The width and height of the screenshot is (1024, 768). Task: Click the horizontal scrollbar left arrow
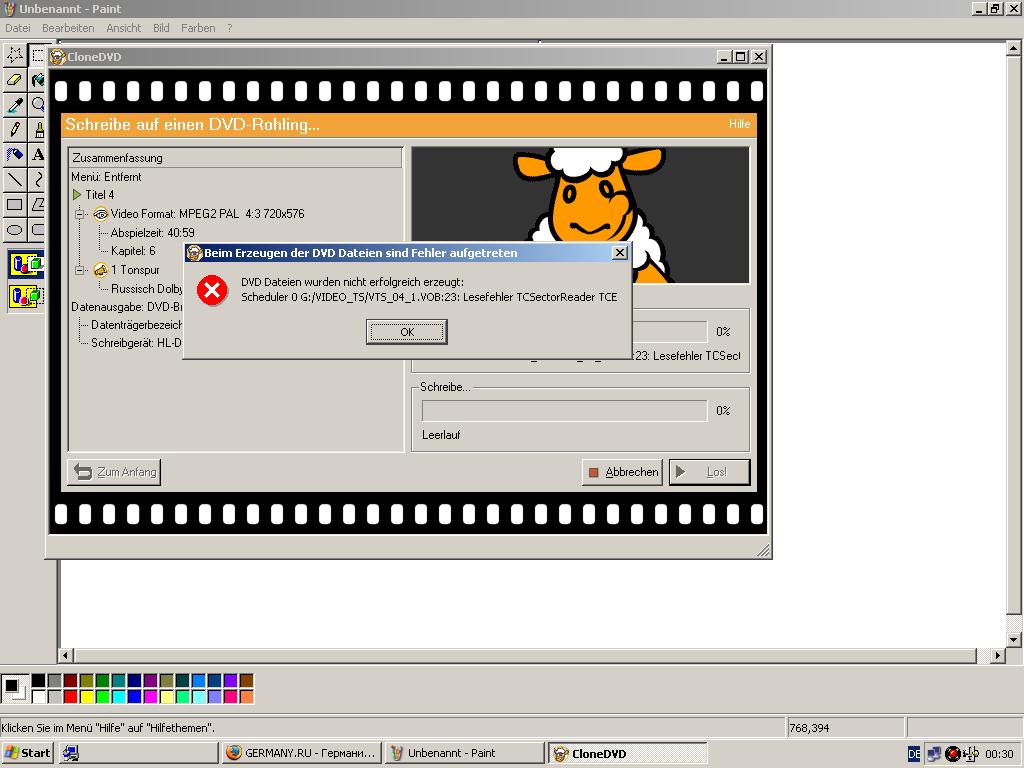coord(65,655)
